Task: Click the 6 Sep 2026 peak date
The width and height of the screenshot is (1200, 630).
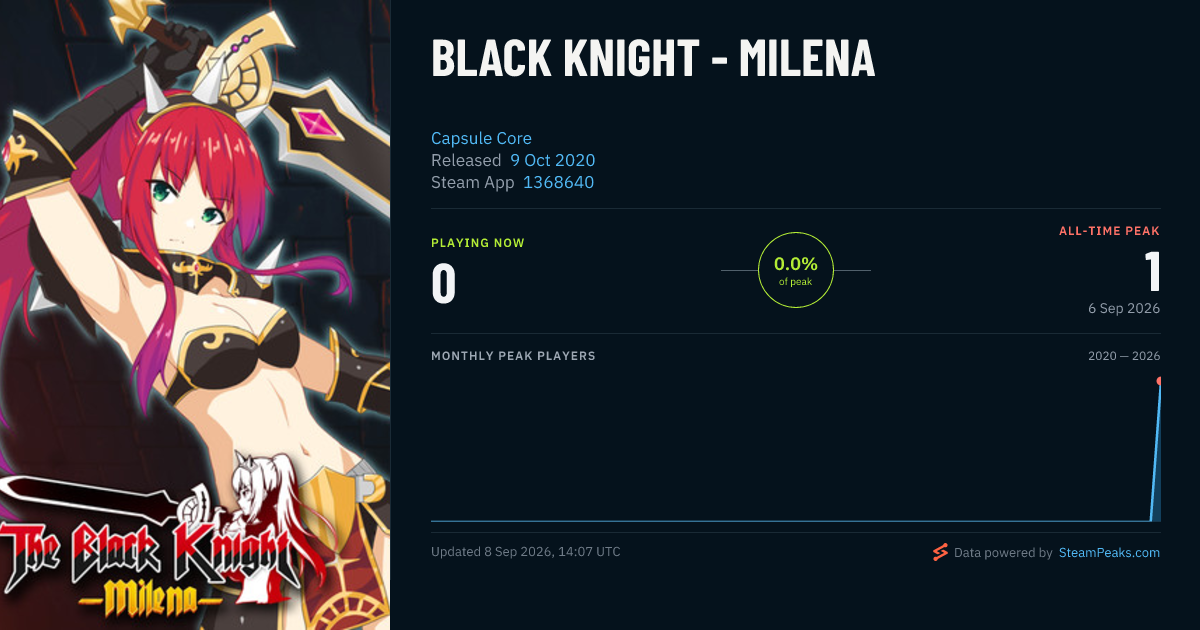Action: [1124, 308]
